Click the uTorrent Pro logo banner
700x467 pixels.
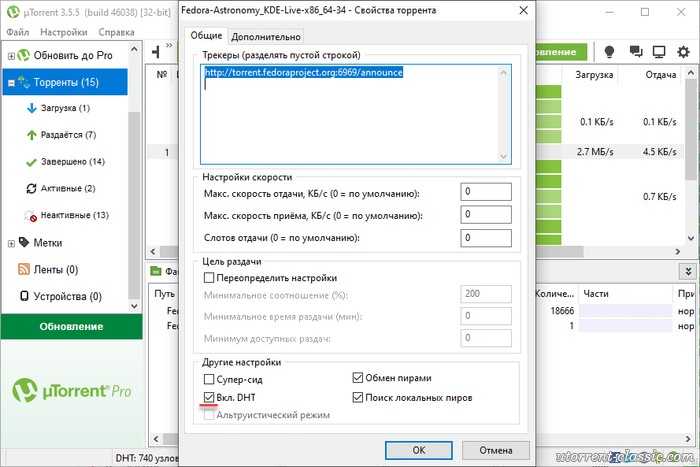coord(71,390)
